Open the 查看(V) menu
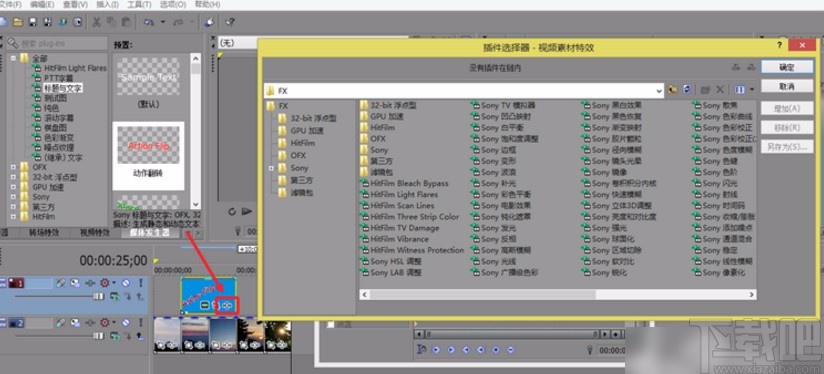824x374 pixels. point(75,5)
